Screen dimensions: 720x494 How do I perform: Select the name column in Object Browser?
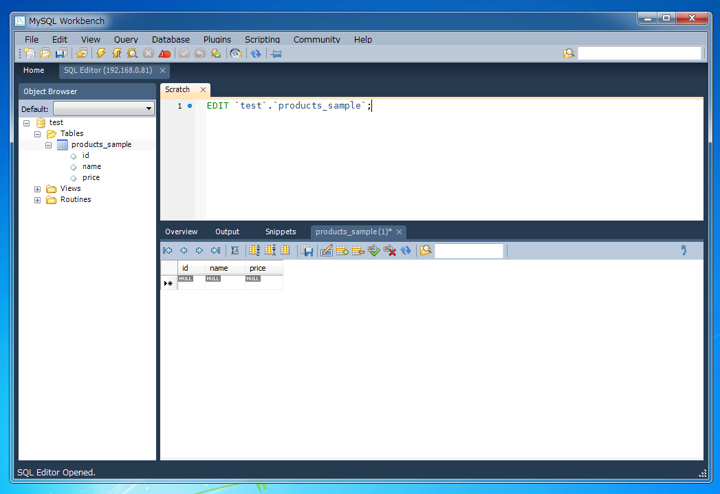coord(91,167)
